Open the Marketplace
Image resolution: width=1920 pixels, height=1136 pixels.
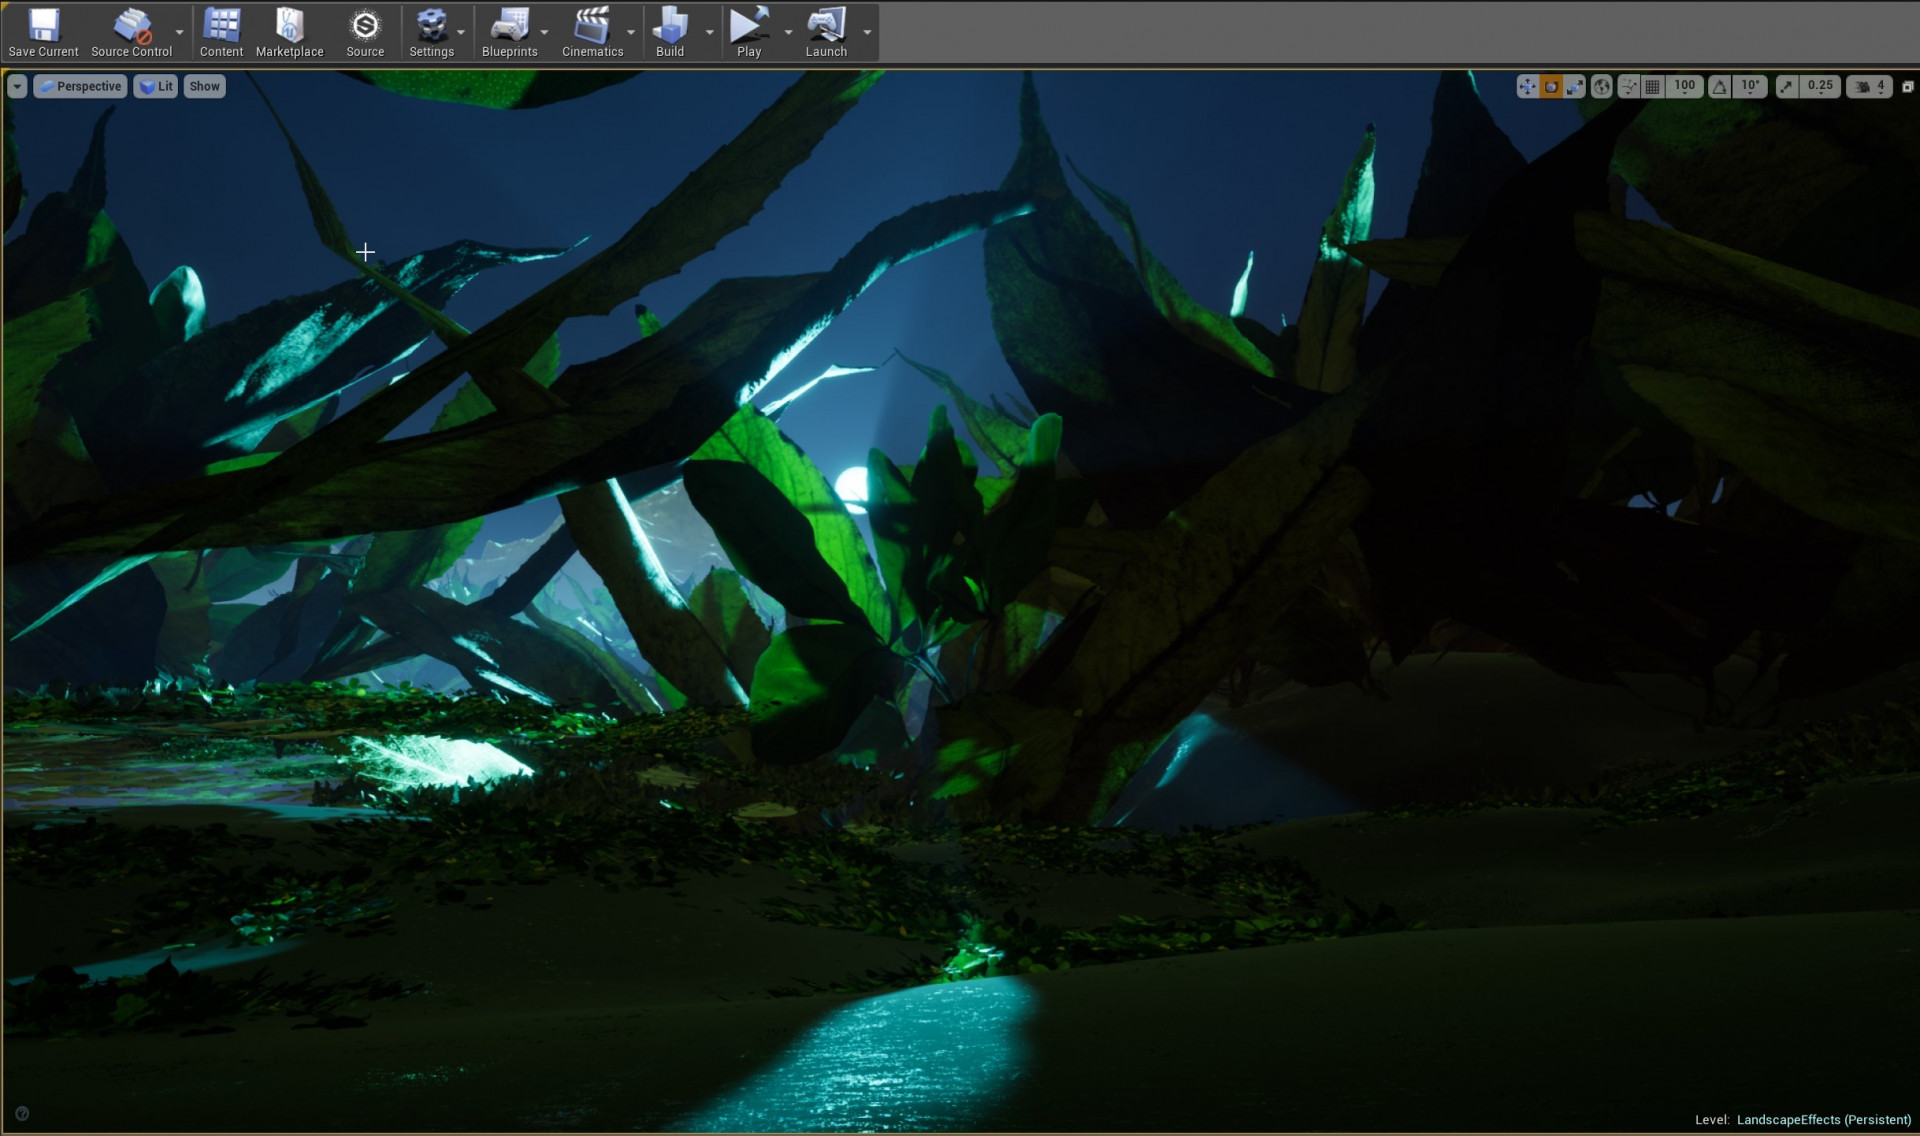(x=289, y=33)
